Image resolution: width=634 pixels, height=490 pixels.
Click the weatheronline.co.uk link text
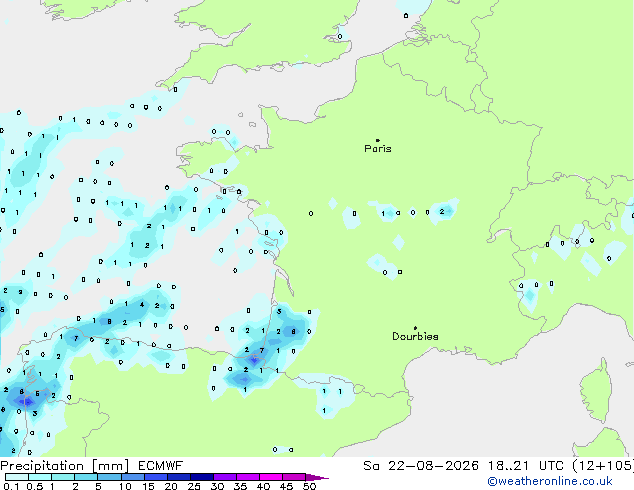(550, 481)
